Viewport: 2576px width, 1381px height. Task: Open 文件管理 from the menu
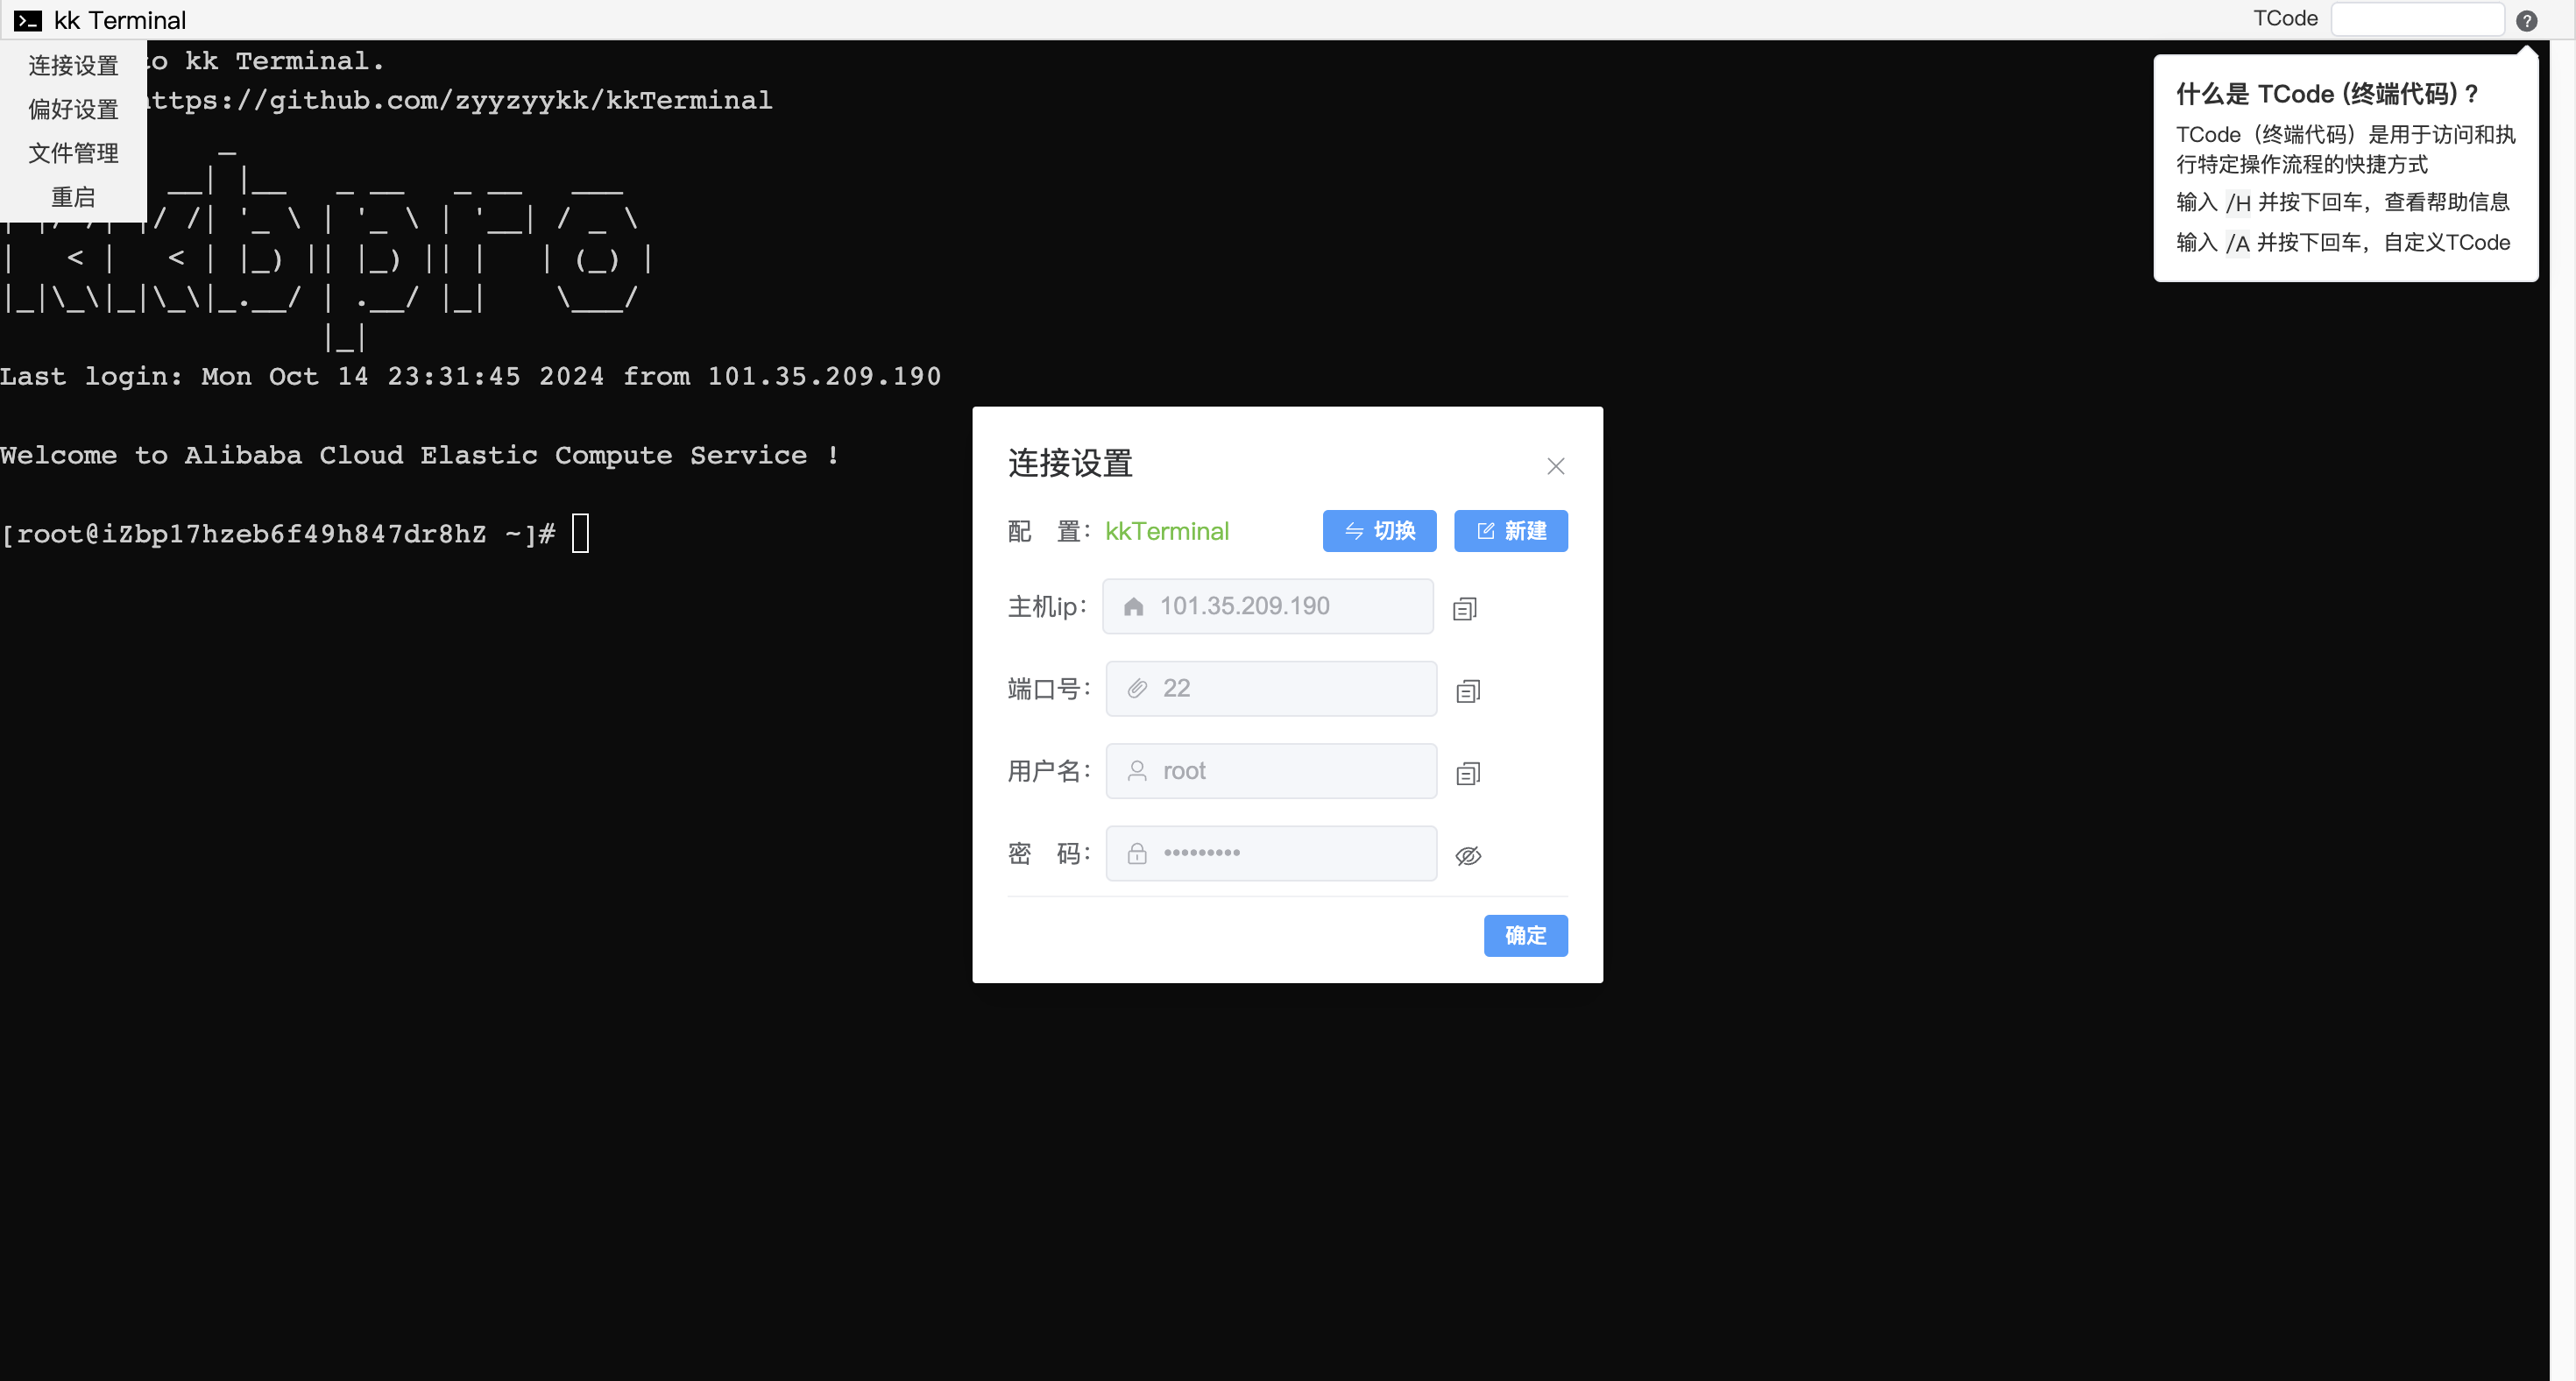pos(73,153)
